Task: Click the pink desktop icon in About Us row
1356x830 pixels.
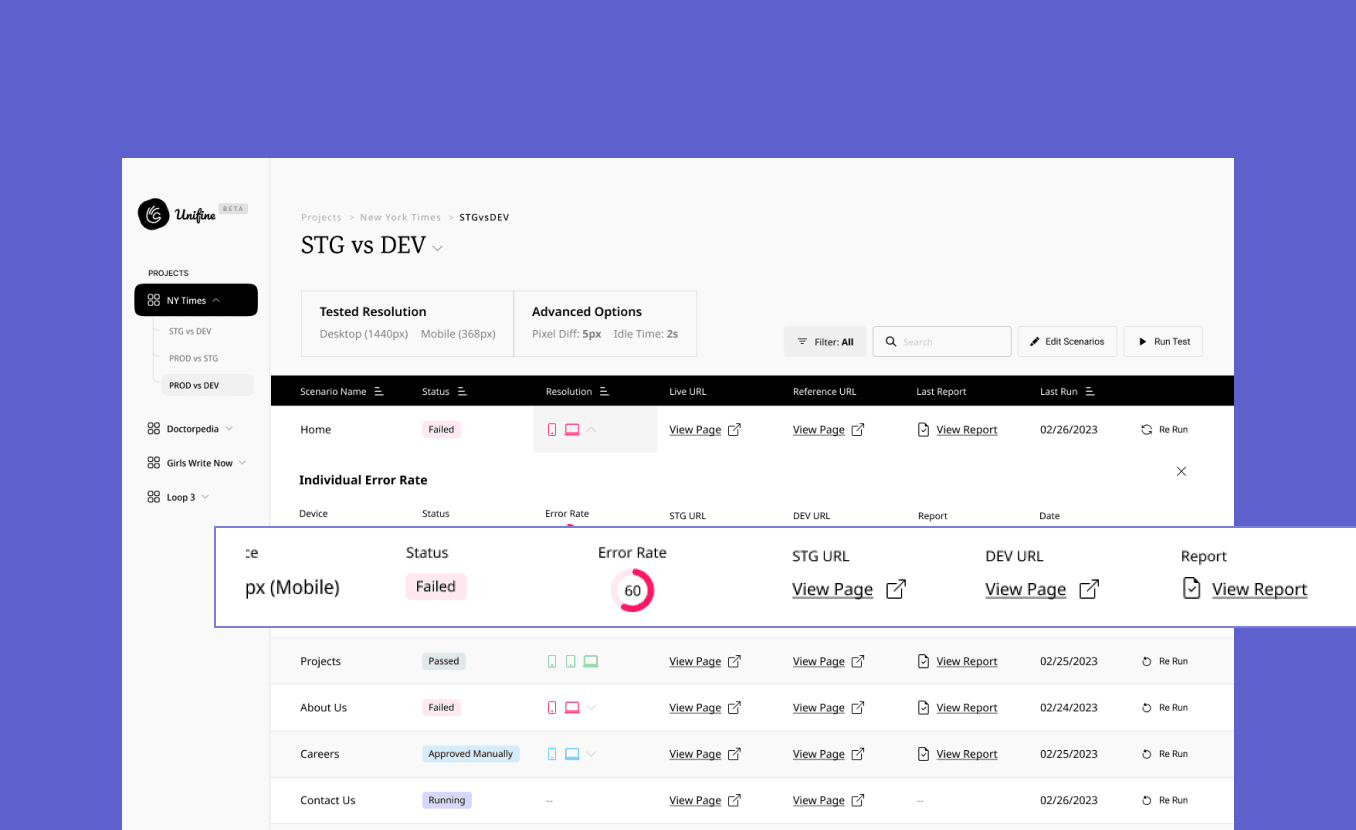Action: [x=572, y=708]
